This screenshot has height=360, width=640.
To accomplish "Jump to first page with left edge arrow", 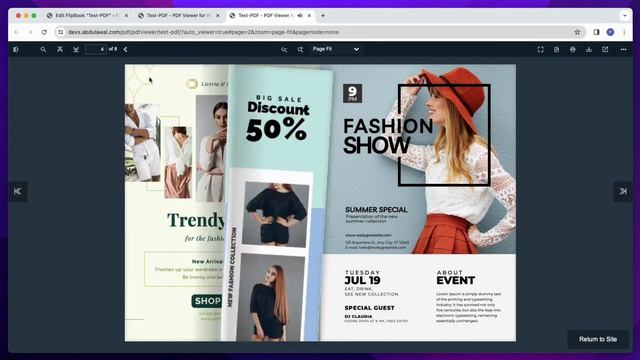I will 18,191.
